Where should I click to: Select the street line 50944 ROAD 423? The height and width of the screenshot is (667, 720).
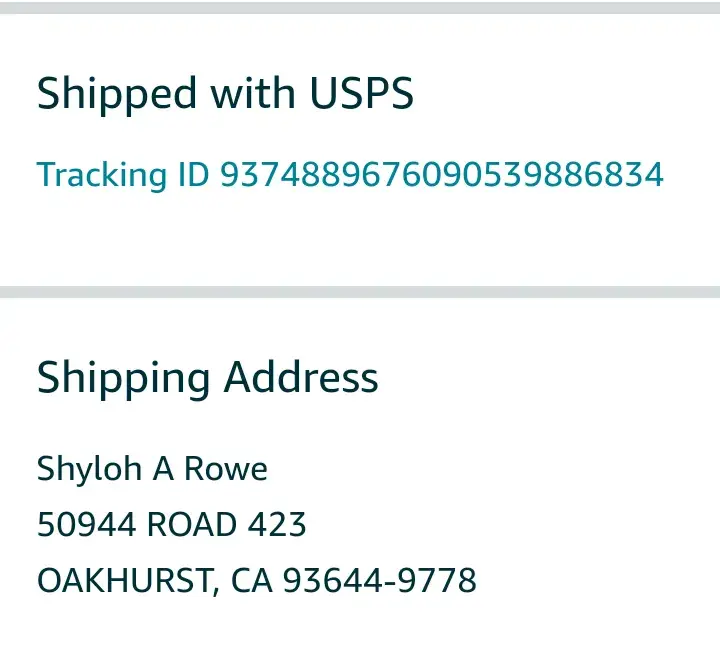tap(171, 524)
